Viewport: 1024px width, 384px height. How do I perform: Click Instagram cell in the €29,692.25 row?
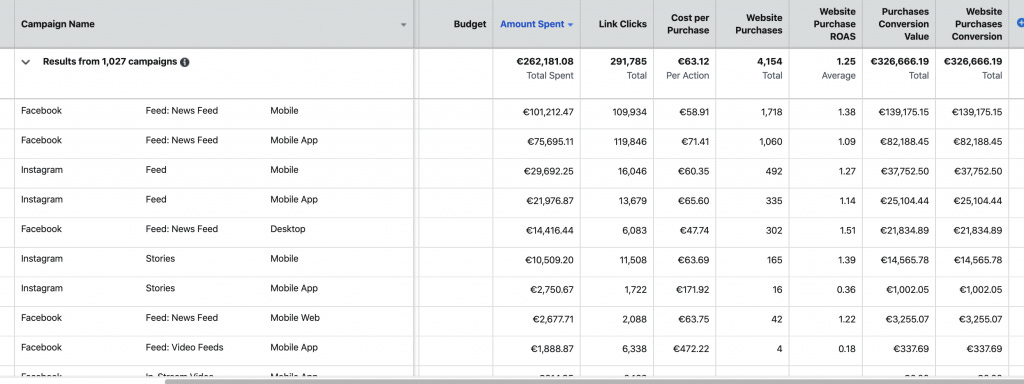click(42, 170)
